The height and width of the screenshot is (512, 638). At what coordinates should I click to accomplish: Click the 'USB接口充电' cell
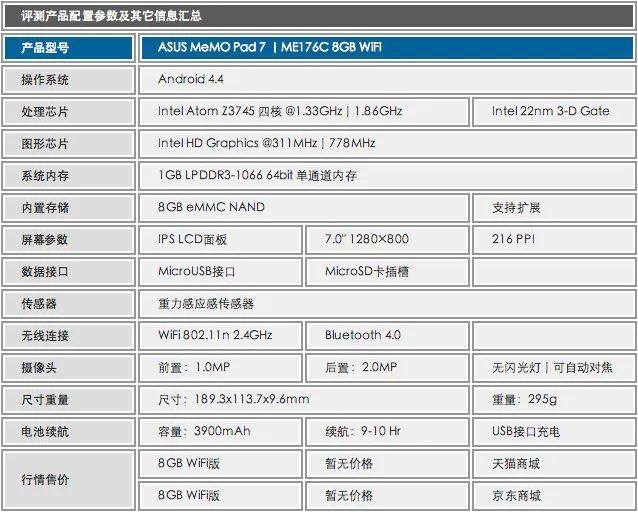[554, 432]
